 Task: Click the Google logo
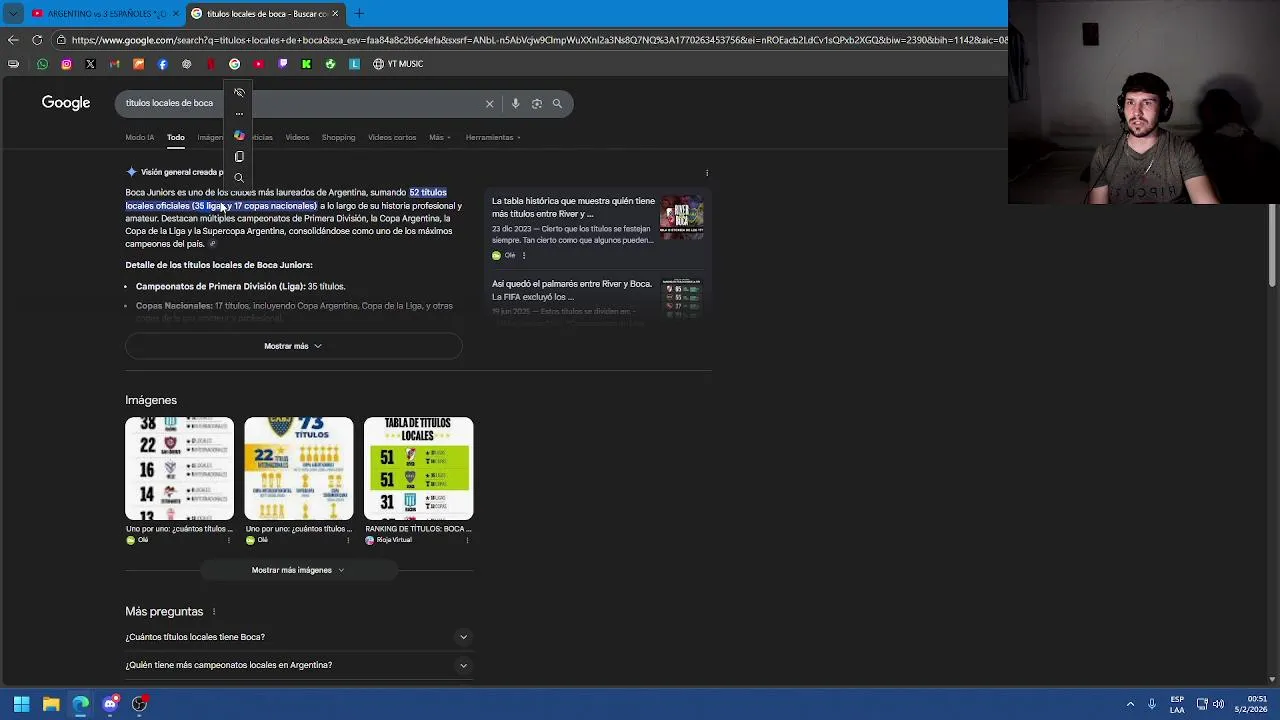pos(66,103)
